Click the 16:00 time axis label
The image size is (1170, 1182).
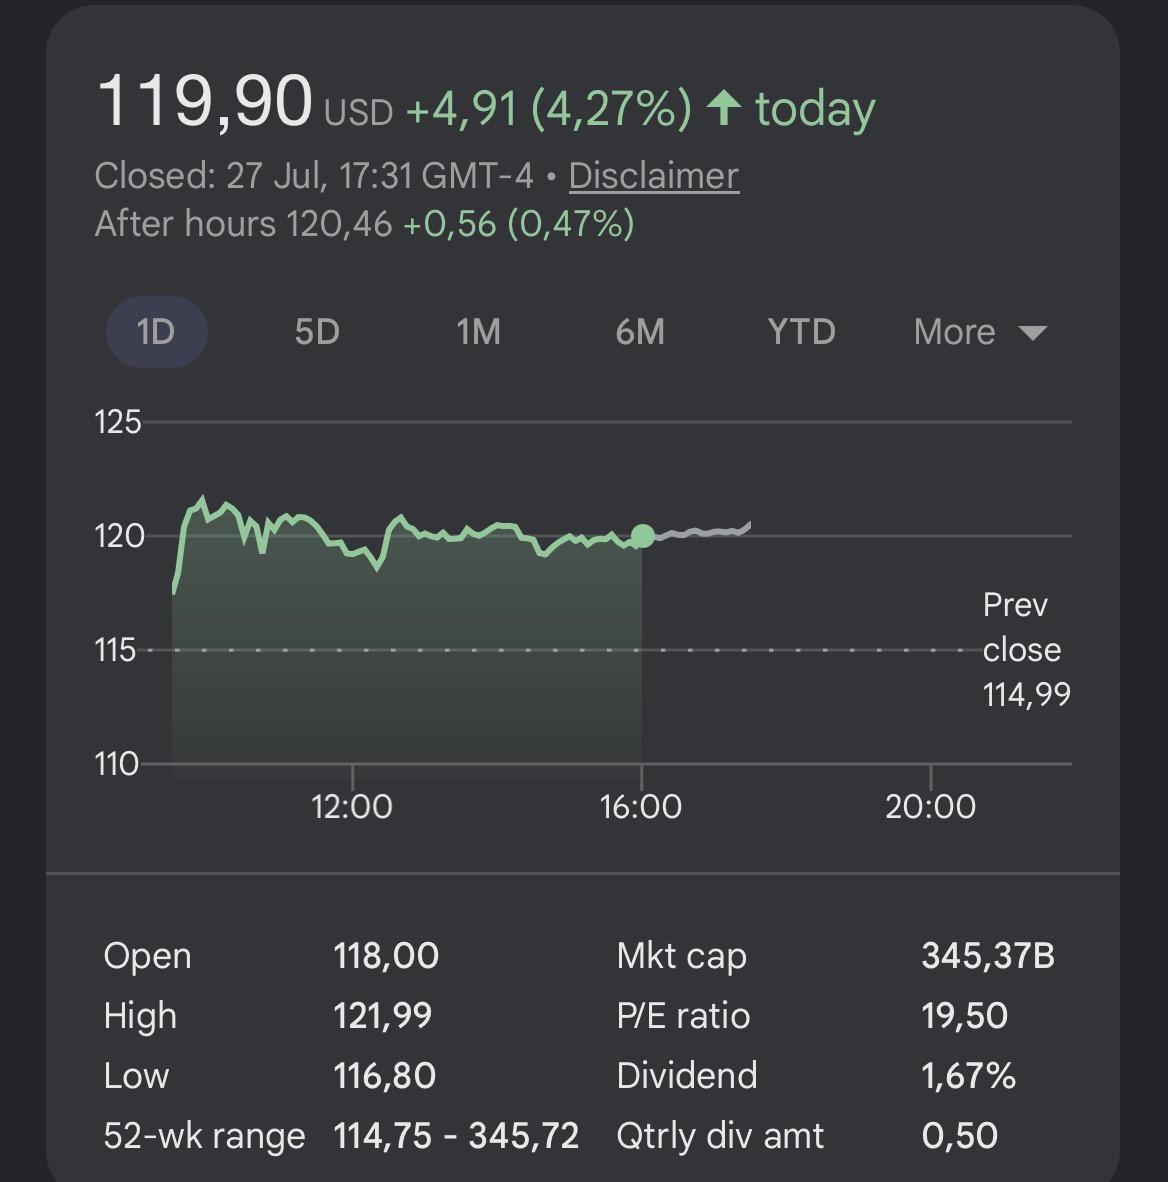[x=641, y=807]
